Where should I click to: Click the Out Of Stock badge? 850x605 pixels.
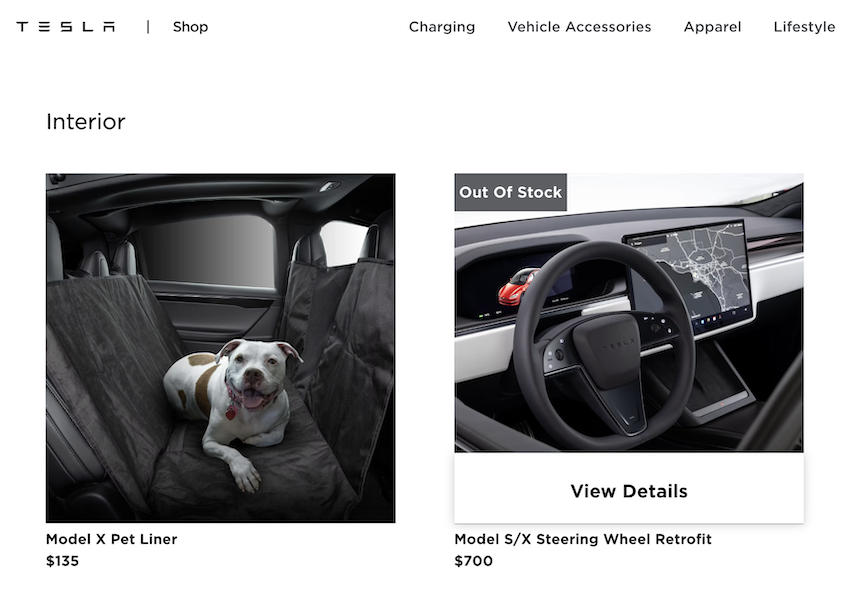[511, 192]
